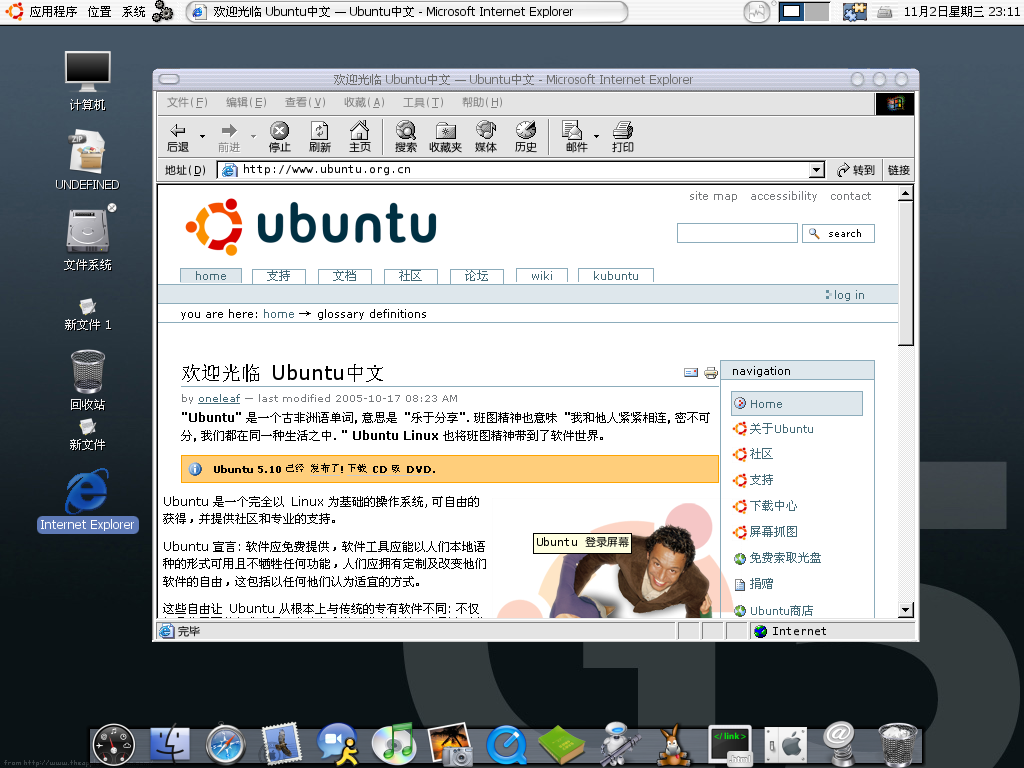Click the vertical scrollbar up arrow
1024x768 pixels.
[905, 194]
